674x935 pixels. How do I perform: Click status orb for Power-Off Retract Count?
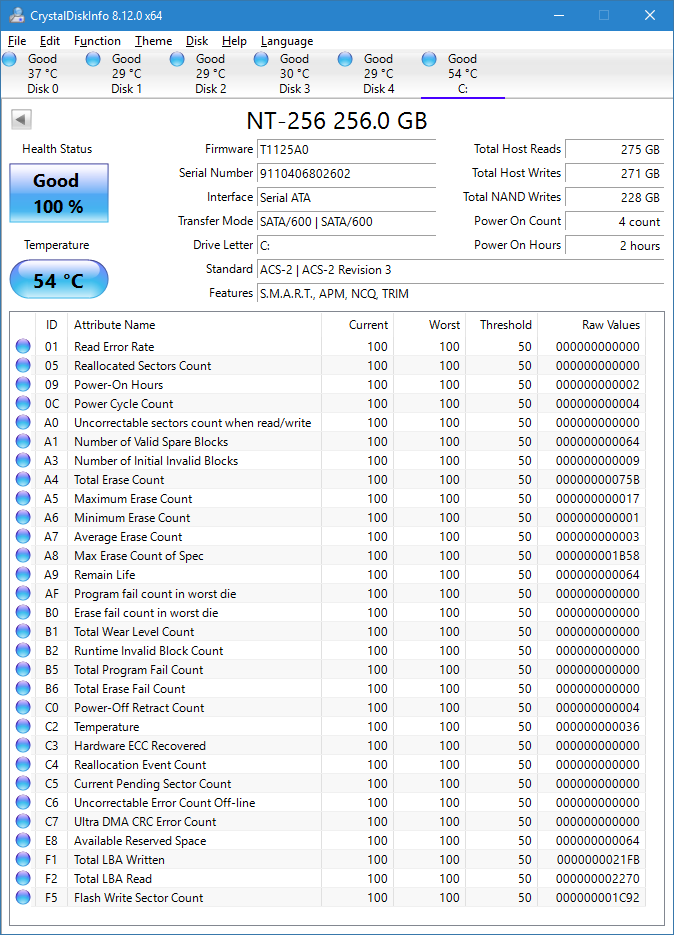pos(23,708)
